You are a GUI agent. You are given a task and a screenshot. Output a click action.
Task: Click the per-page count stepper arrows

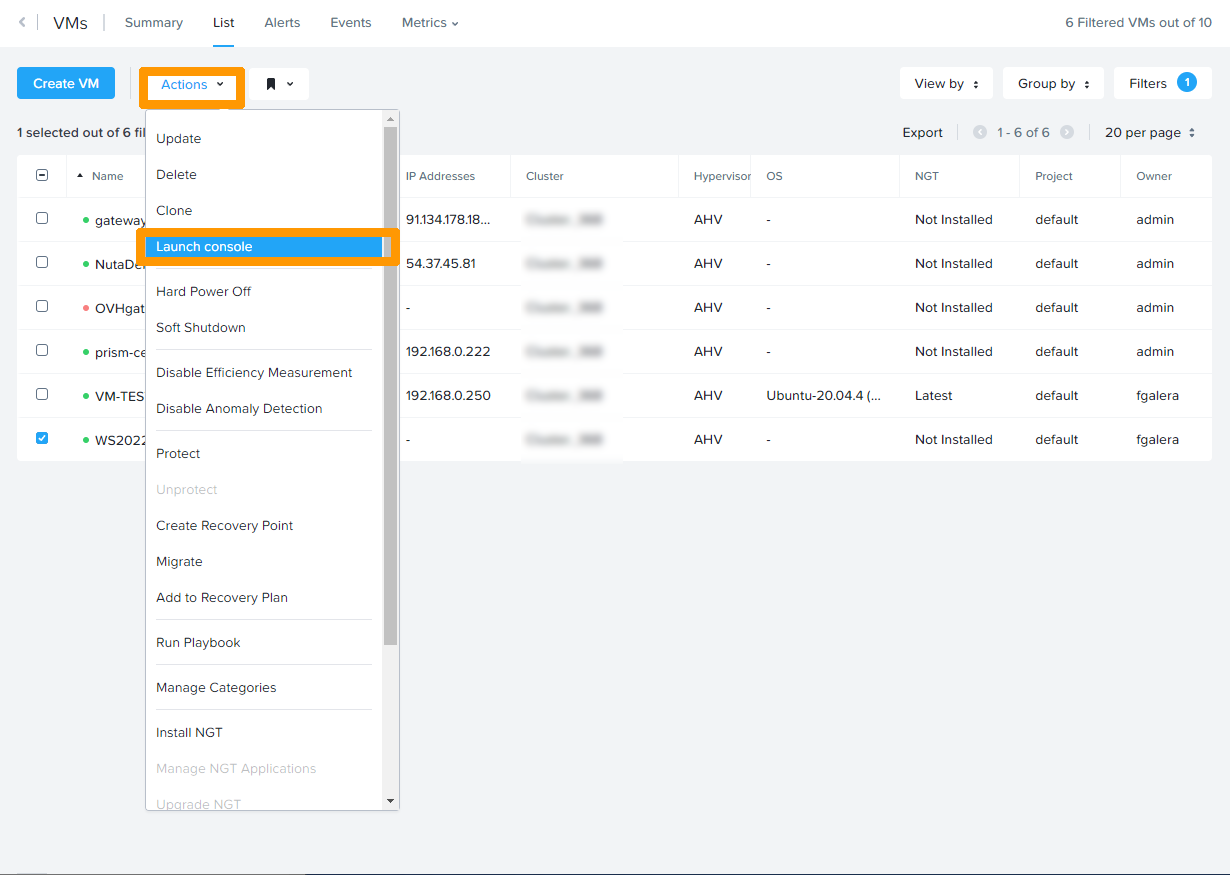[1189, 132]
